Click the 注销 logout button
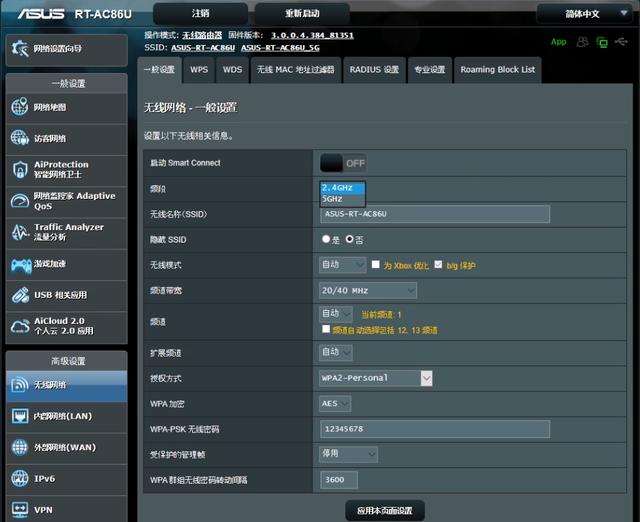Viewport: 640px width, 522px height. pos(200,13)
